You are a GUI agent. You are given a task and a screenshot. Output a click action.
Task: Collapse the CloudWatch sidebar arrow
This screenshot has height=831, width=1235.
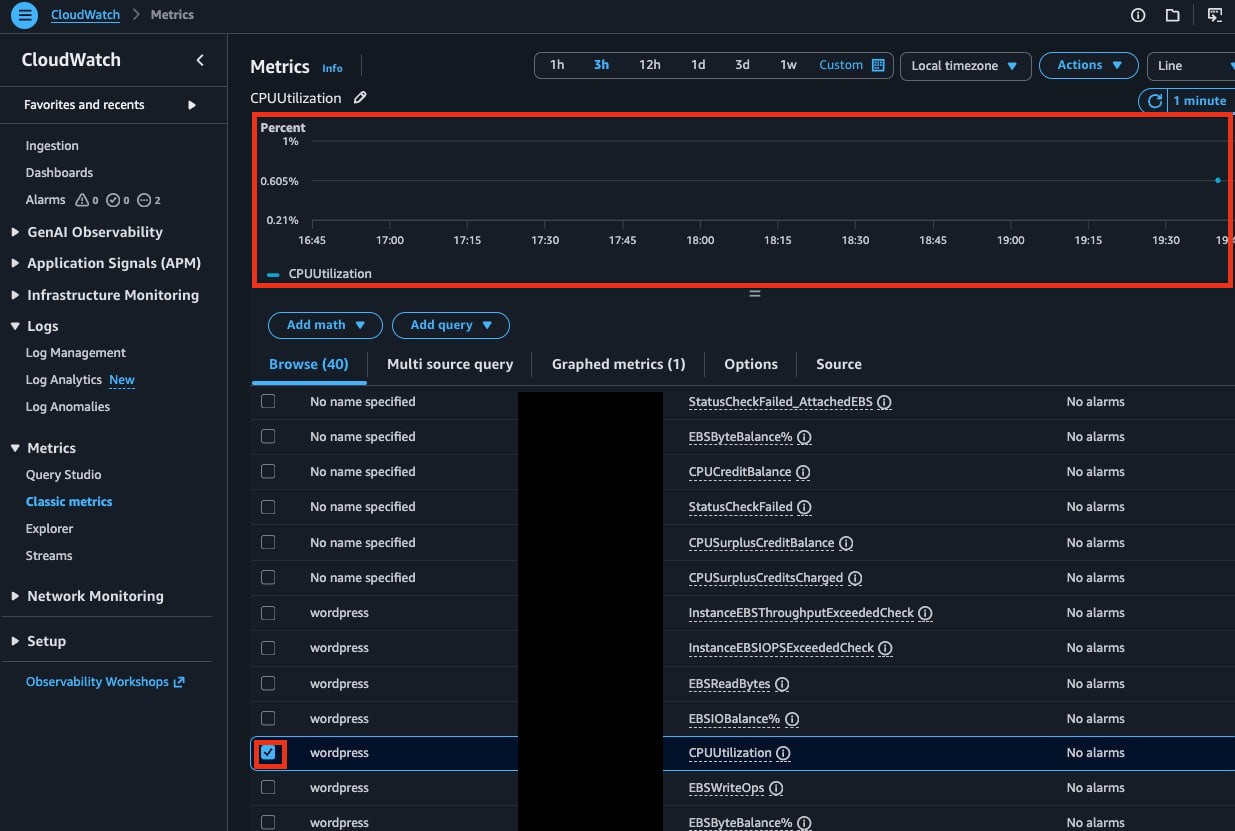[200, 60]
